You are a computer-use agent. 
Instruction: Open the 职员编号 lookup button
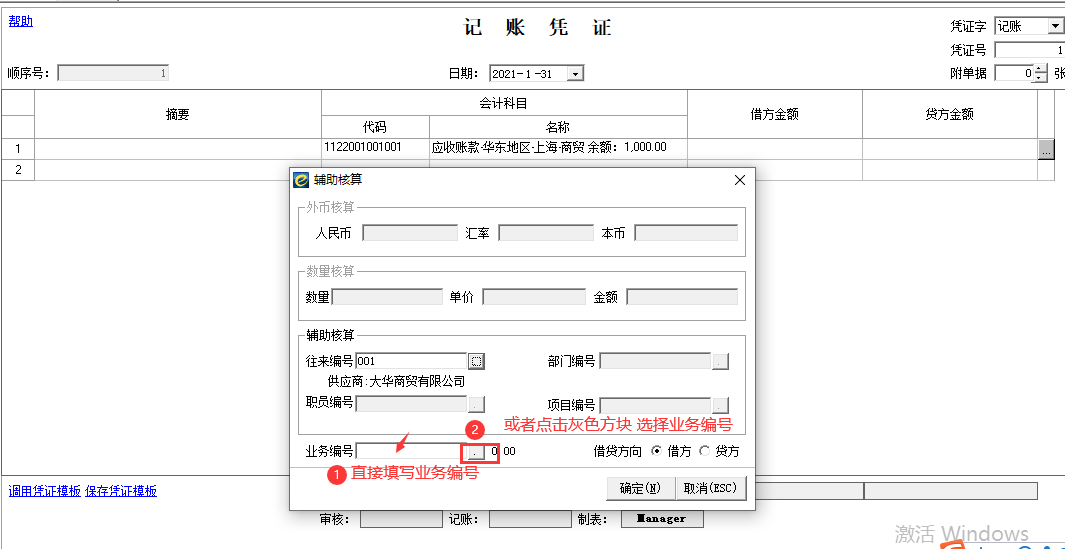tap(477, 404)
